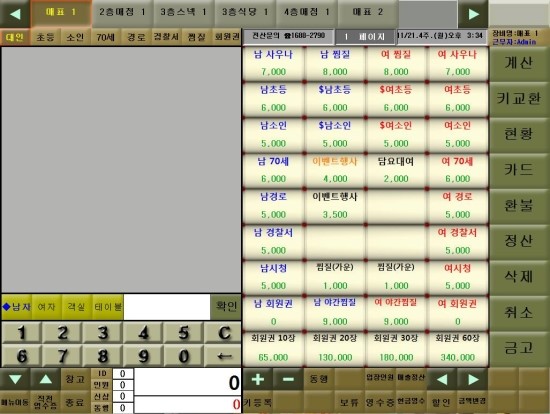Viewport: 550px width, 414px height.
Task: Click the 확인 confirm button
Action: [226, 307]
